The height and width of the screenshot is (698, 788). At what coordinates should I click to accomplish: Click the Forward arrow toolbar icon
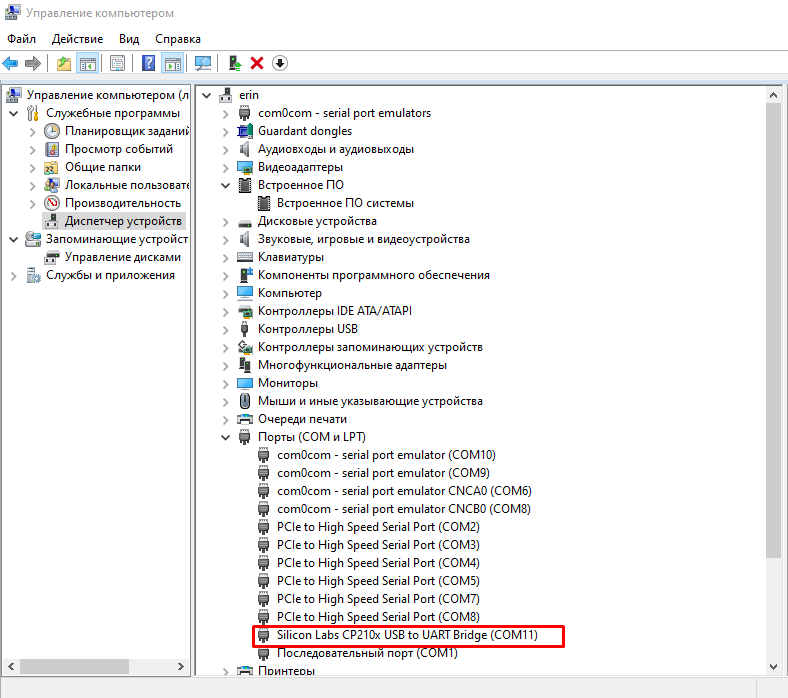coord(33,63)
